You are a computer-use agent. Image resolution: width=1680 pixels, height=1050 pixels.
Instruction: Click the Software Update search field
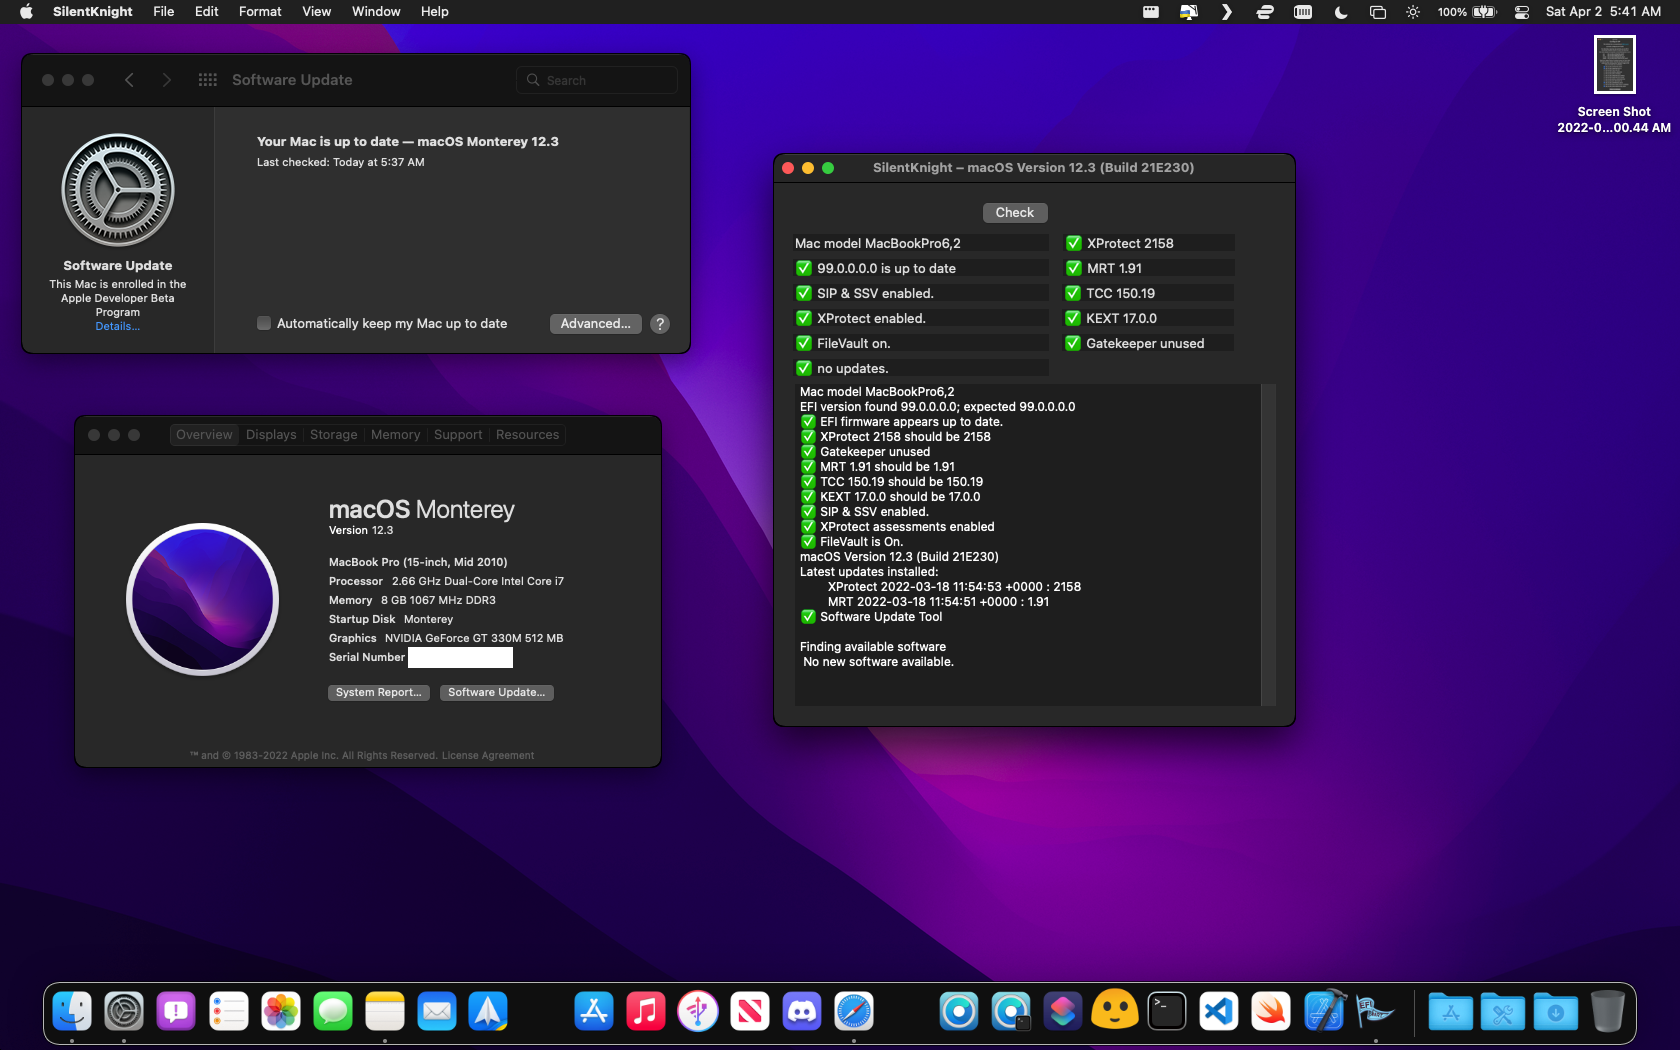pyautogui.click(x=597, y=80)
